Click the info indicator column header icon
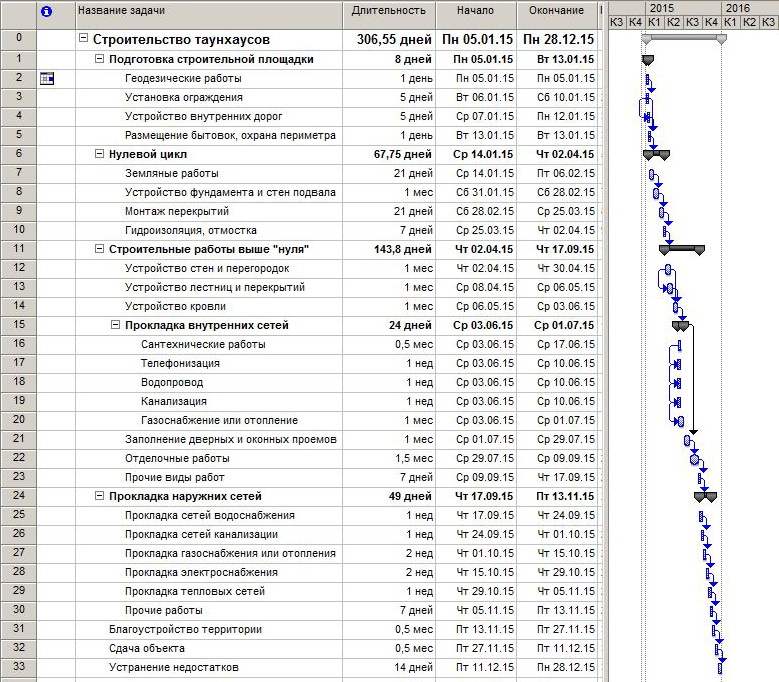Image resolution: width=779 pixels, height=682 pixels. 46,11
